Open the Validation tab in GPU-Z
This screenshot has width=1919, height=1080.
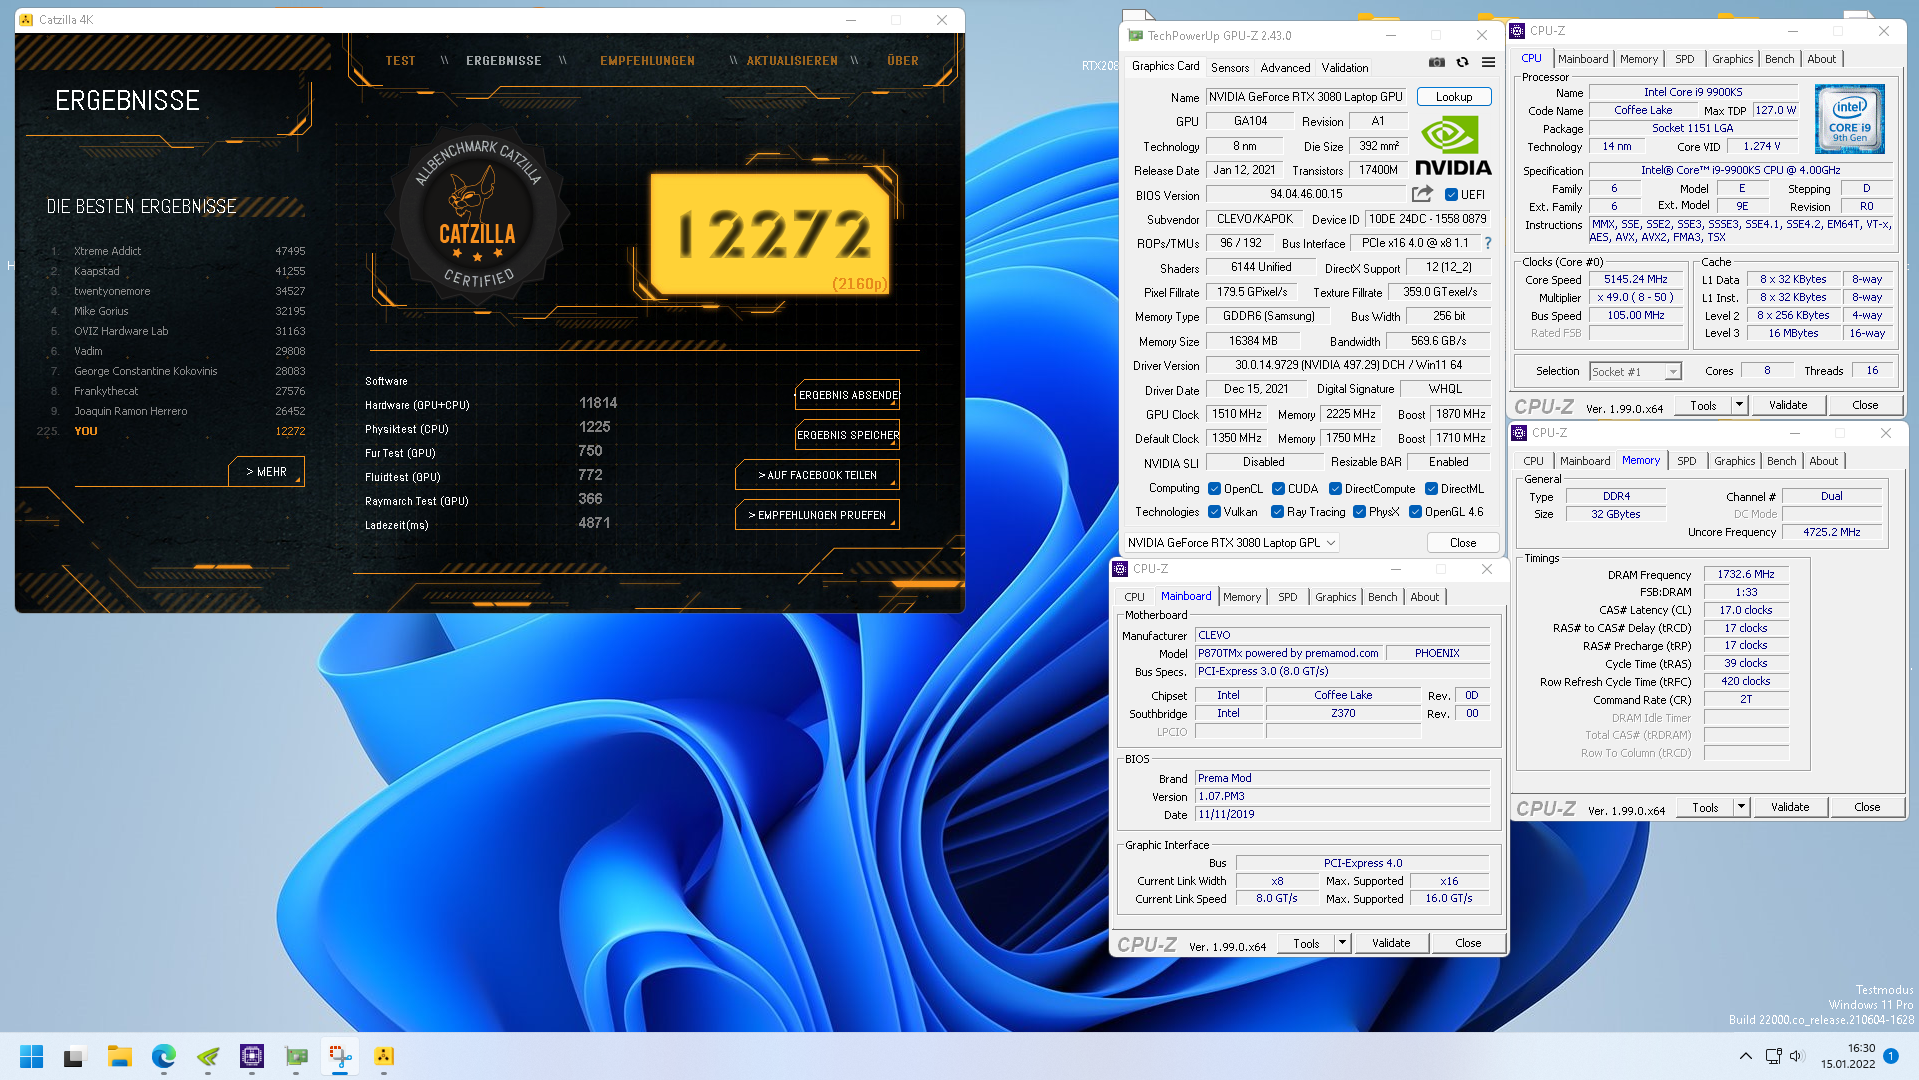1344,68
